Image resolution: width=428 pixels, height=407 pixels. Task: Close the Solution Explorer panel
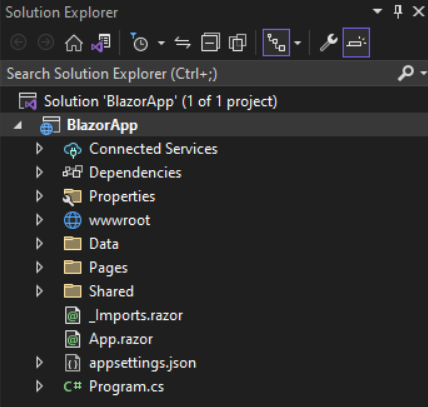point(418,12)
